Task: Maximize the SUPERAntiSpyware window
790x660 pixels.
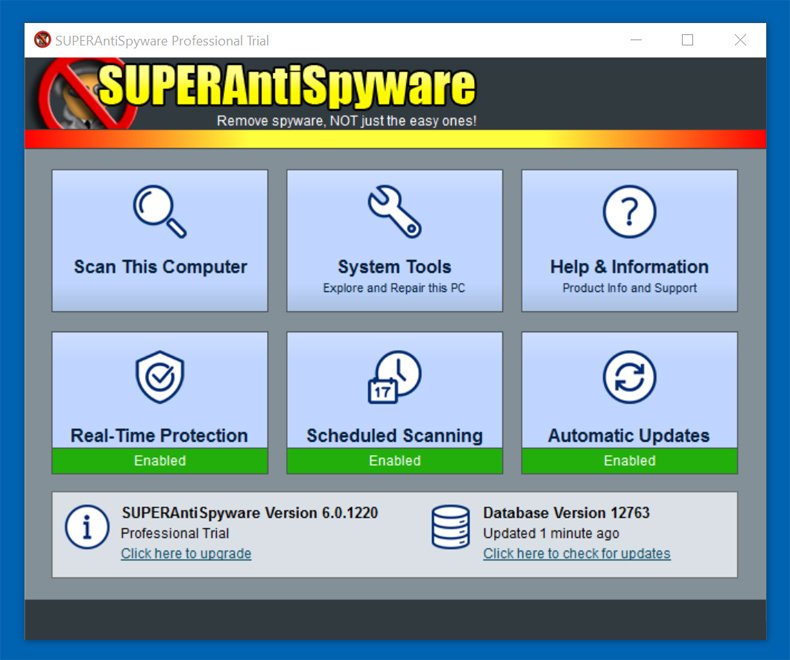Action: [687, 40]
